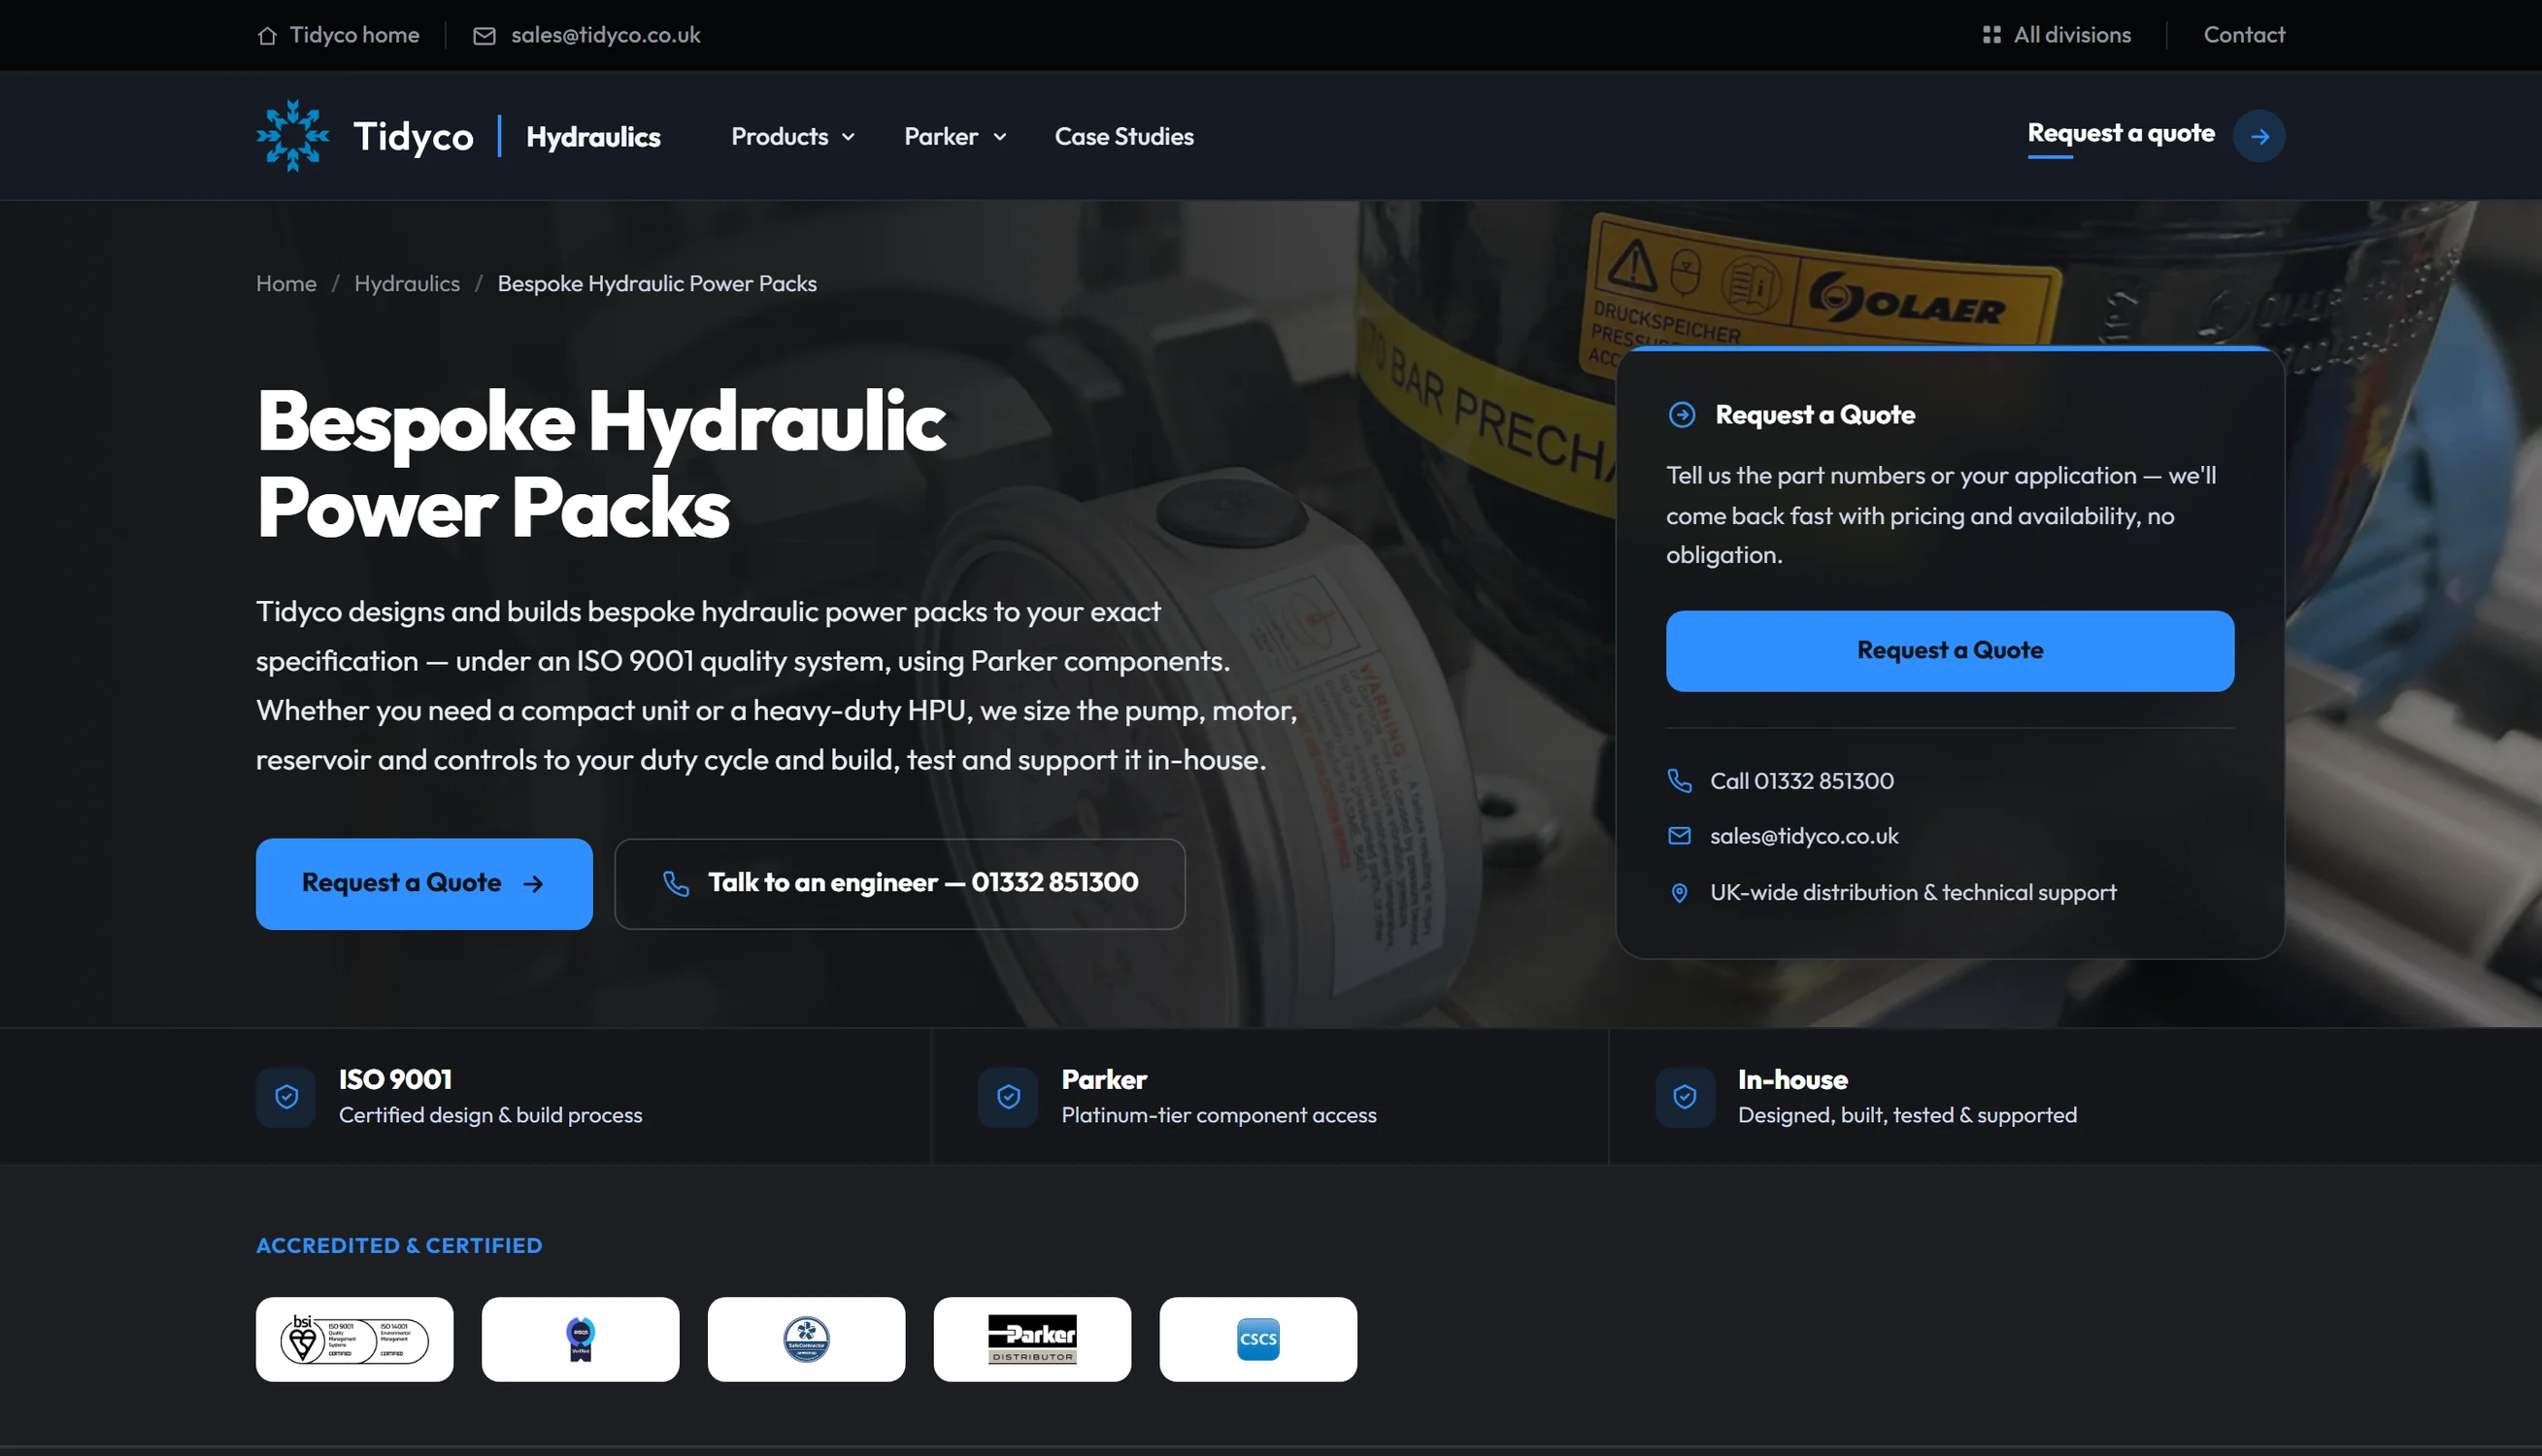Open the SafeContractor Approved badge
This screenshot has width=2542, height=1456.
point(806,1339)
